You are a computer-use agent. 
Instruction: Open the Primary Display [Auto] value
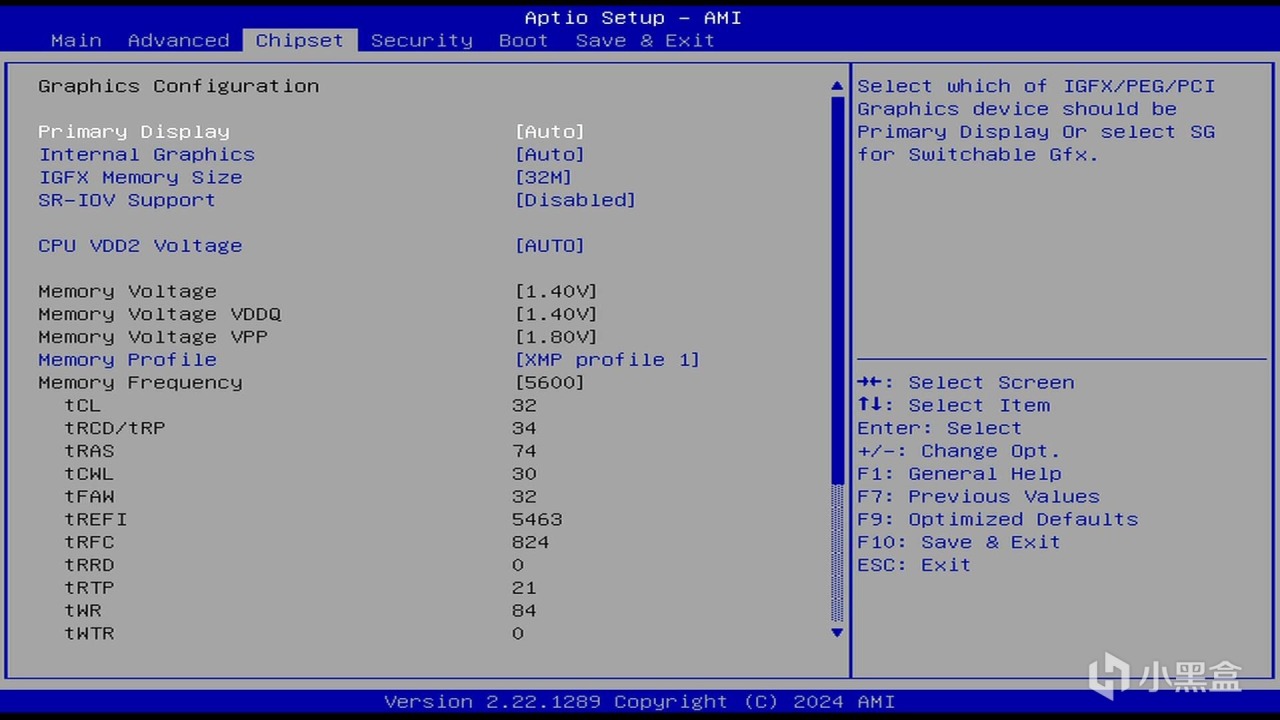coord(549,131)
